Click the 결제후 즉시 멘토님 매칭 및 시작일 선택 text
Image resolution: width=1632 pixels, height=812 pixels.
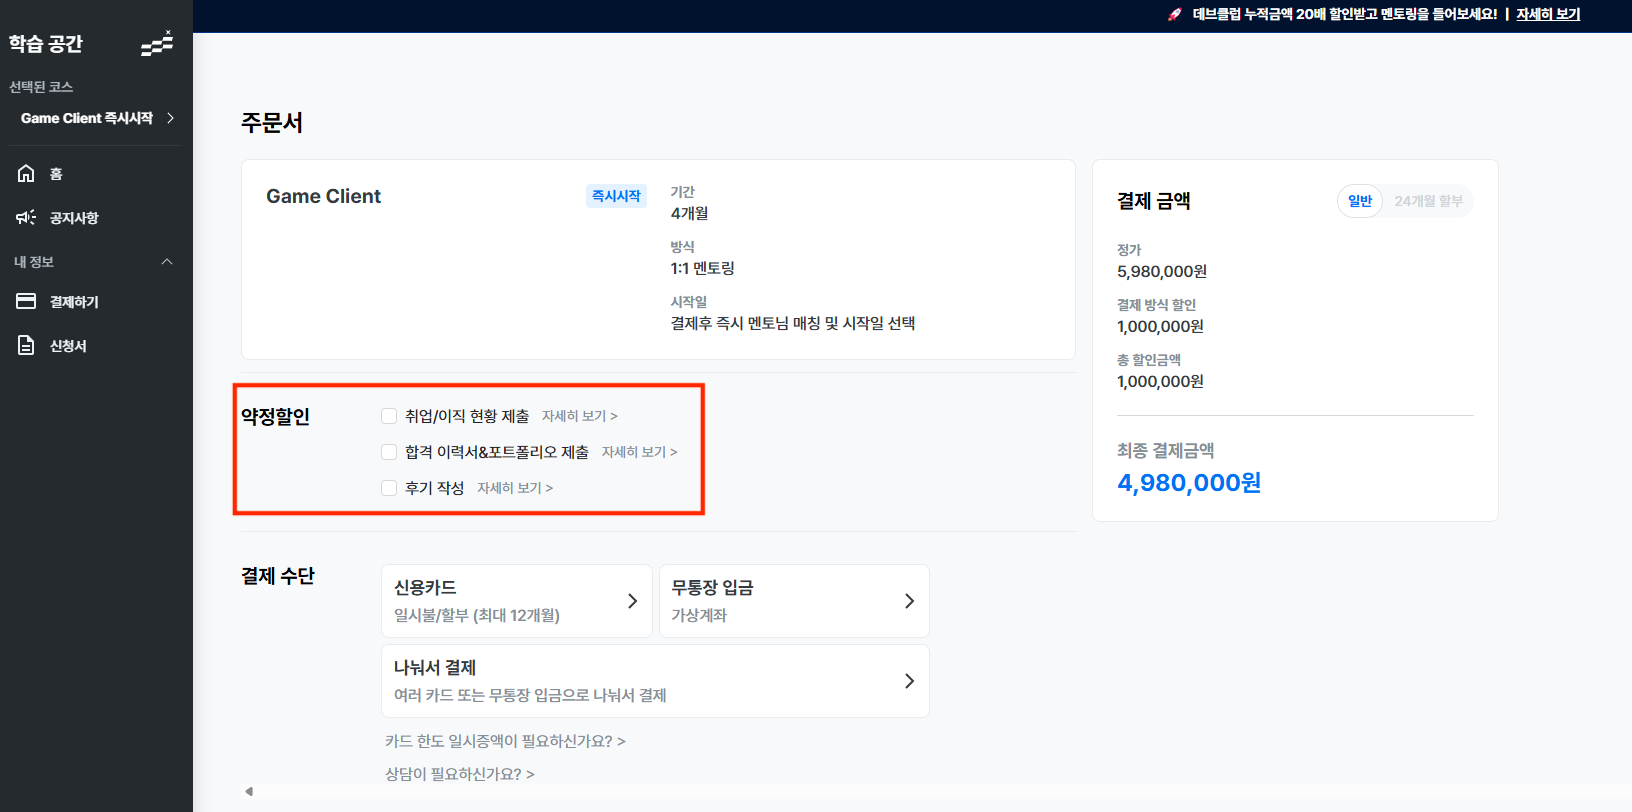click(x=793, y=323)
